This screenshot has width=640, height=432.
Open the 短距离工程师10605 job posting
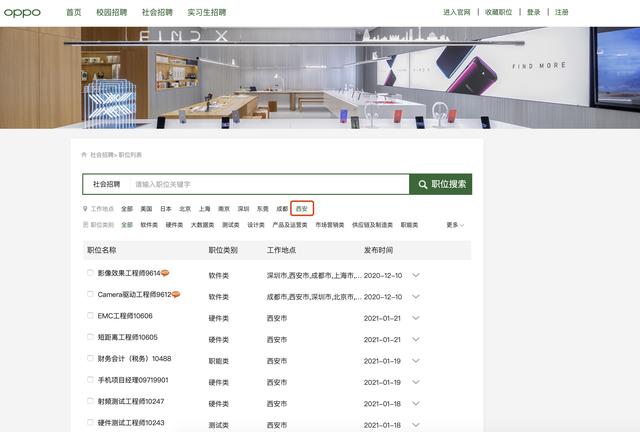[x=127, y=337]
